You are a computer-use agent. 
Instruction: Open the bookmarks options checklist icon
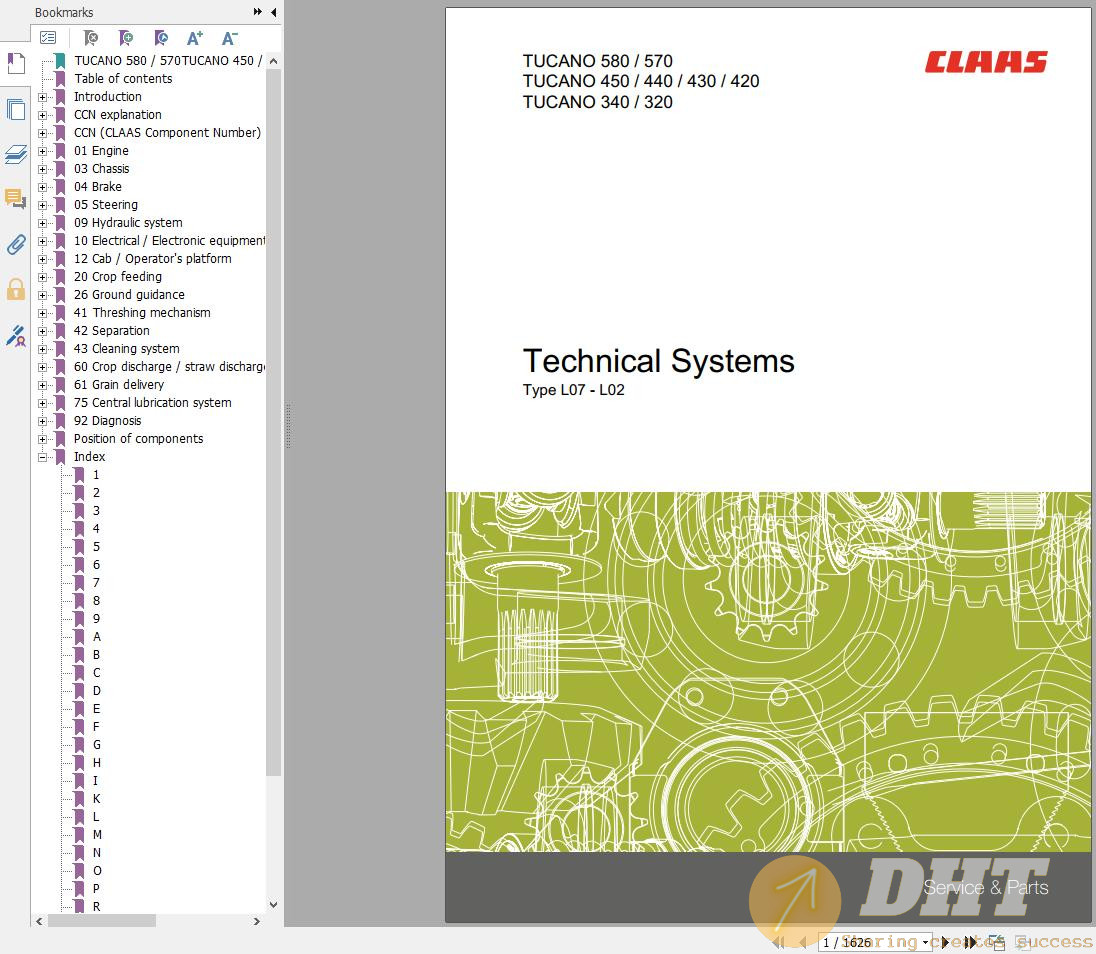(48, 38)
